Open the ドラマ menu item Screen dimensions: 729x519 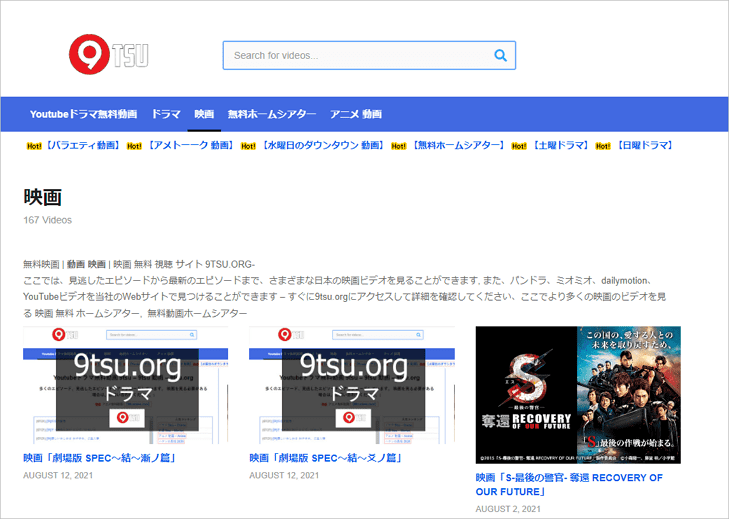(x=166, y=114)
